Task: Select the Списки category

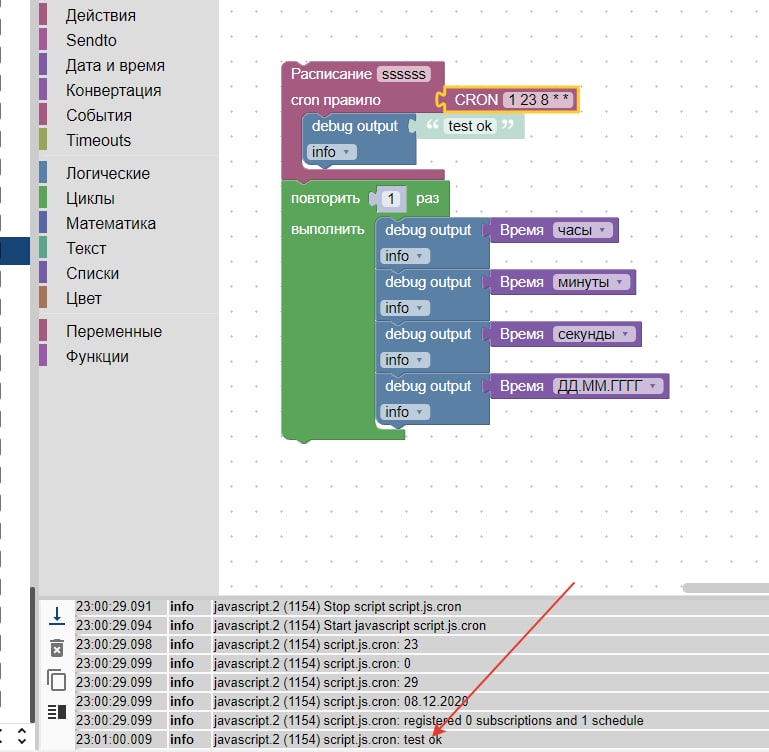Action: [x=92, y=273]
